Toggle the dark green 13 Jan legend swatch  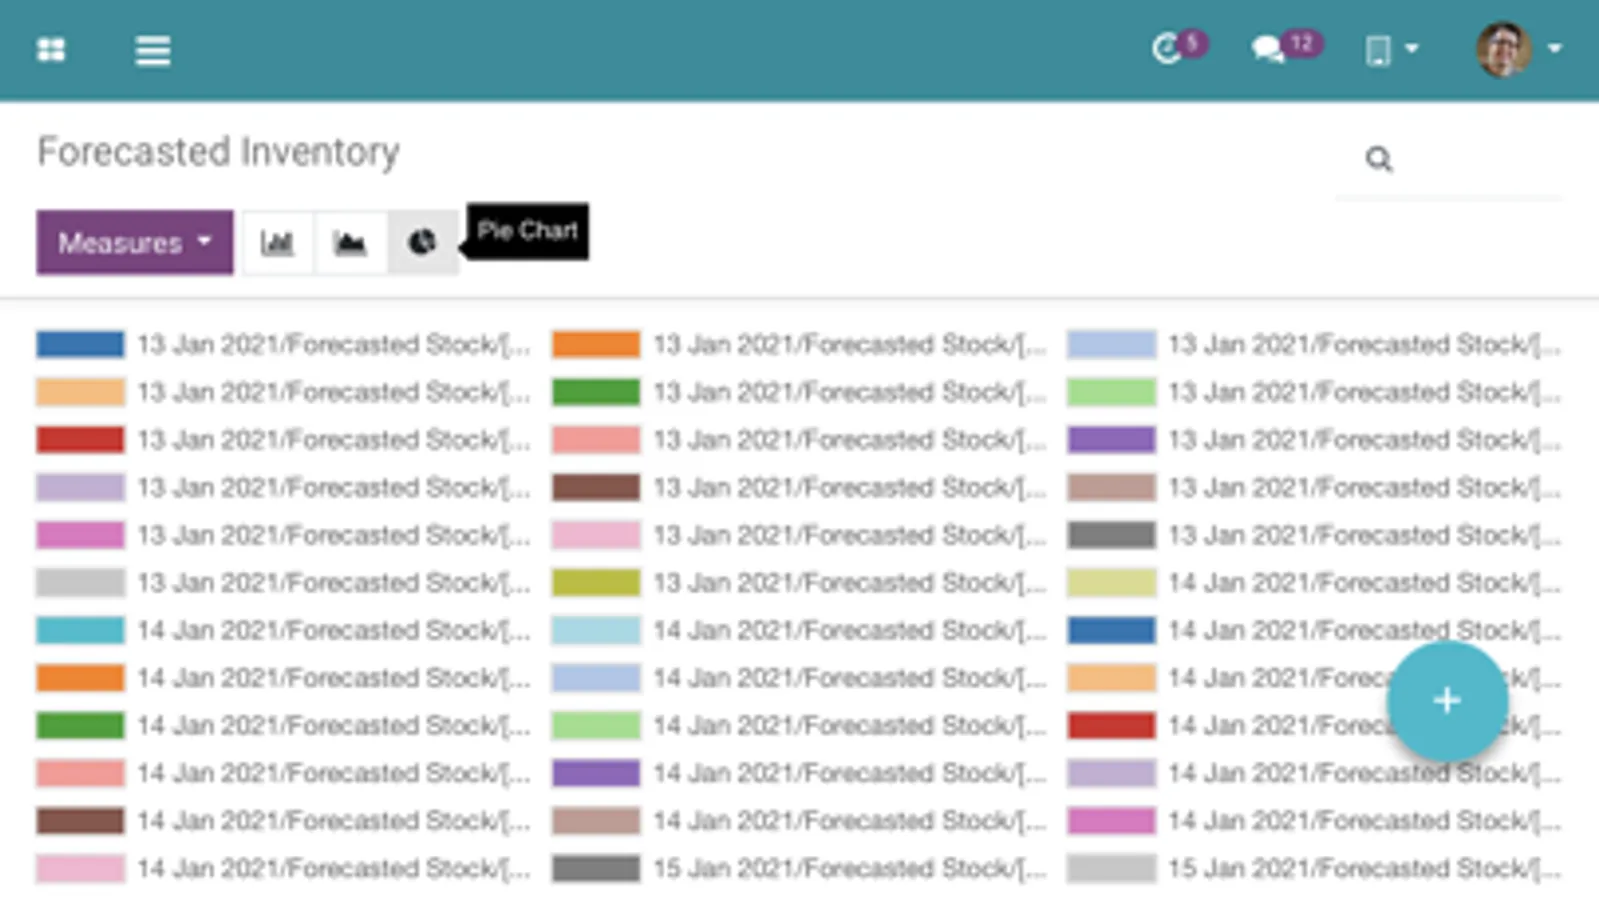(x=596, y=392)
